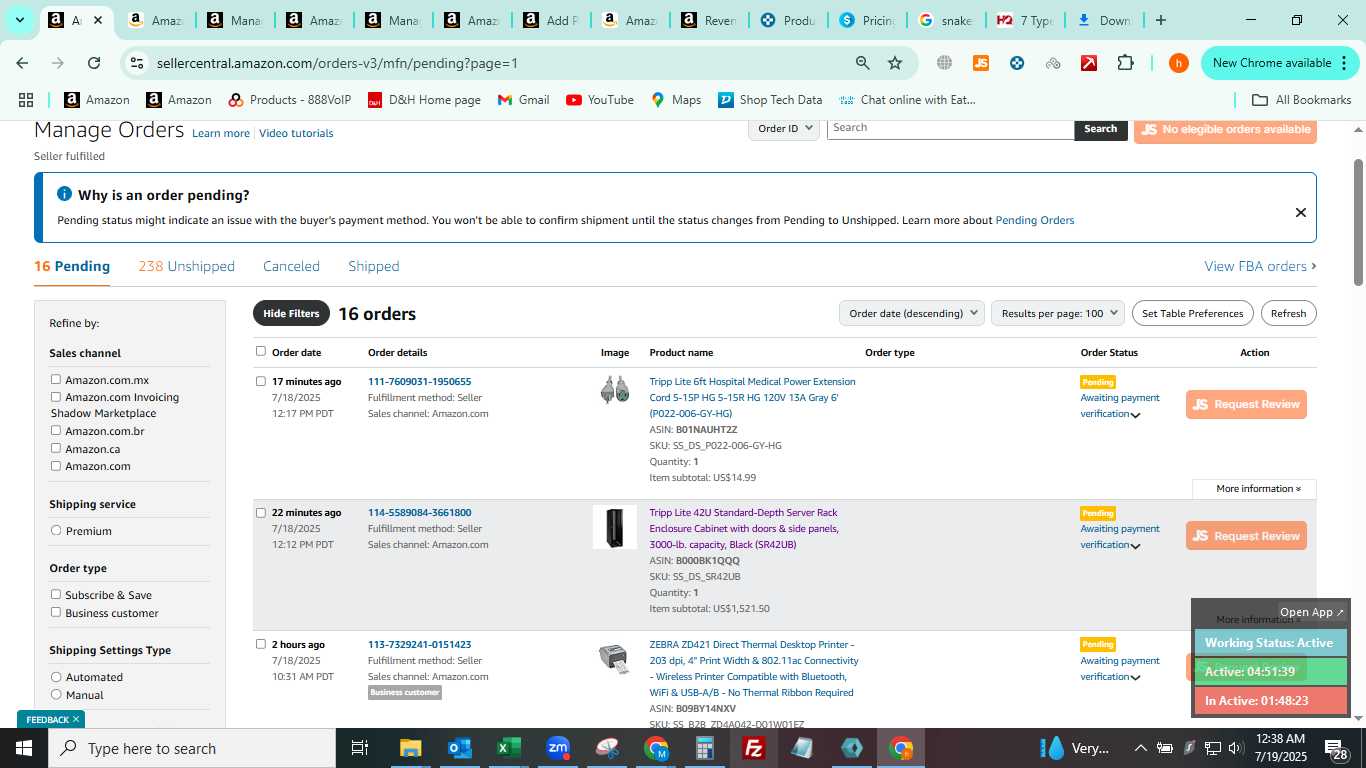Switch to 238 Unshipped tab
1366x768 pixels.
click(187, 266)
